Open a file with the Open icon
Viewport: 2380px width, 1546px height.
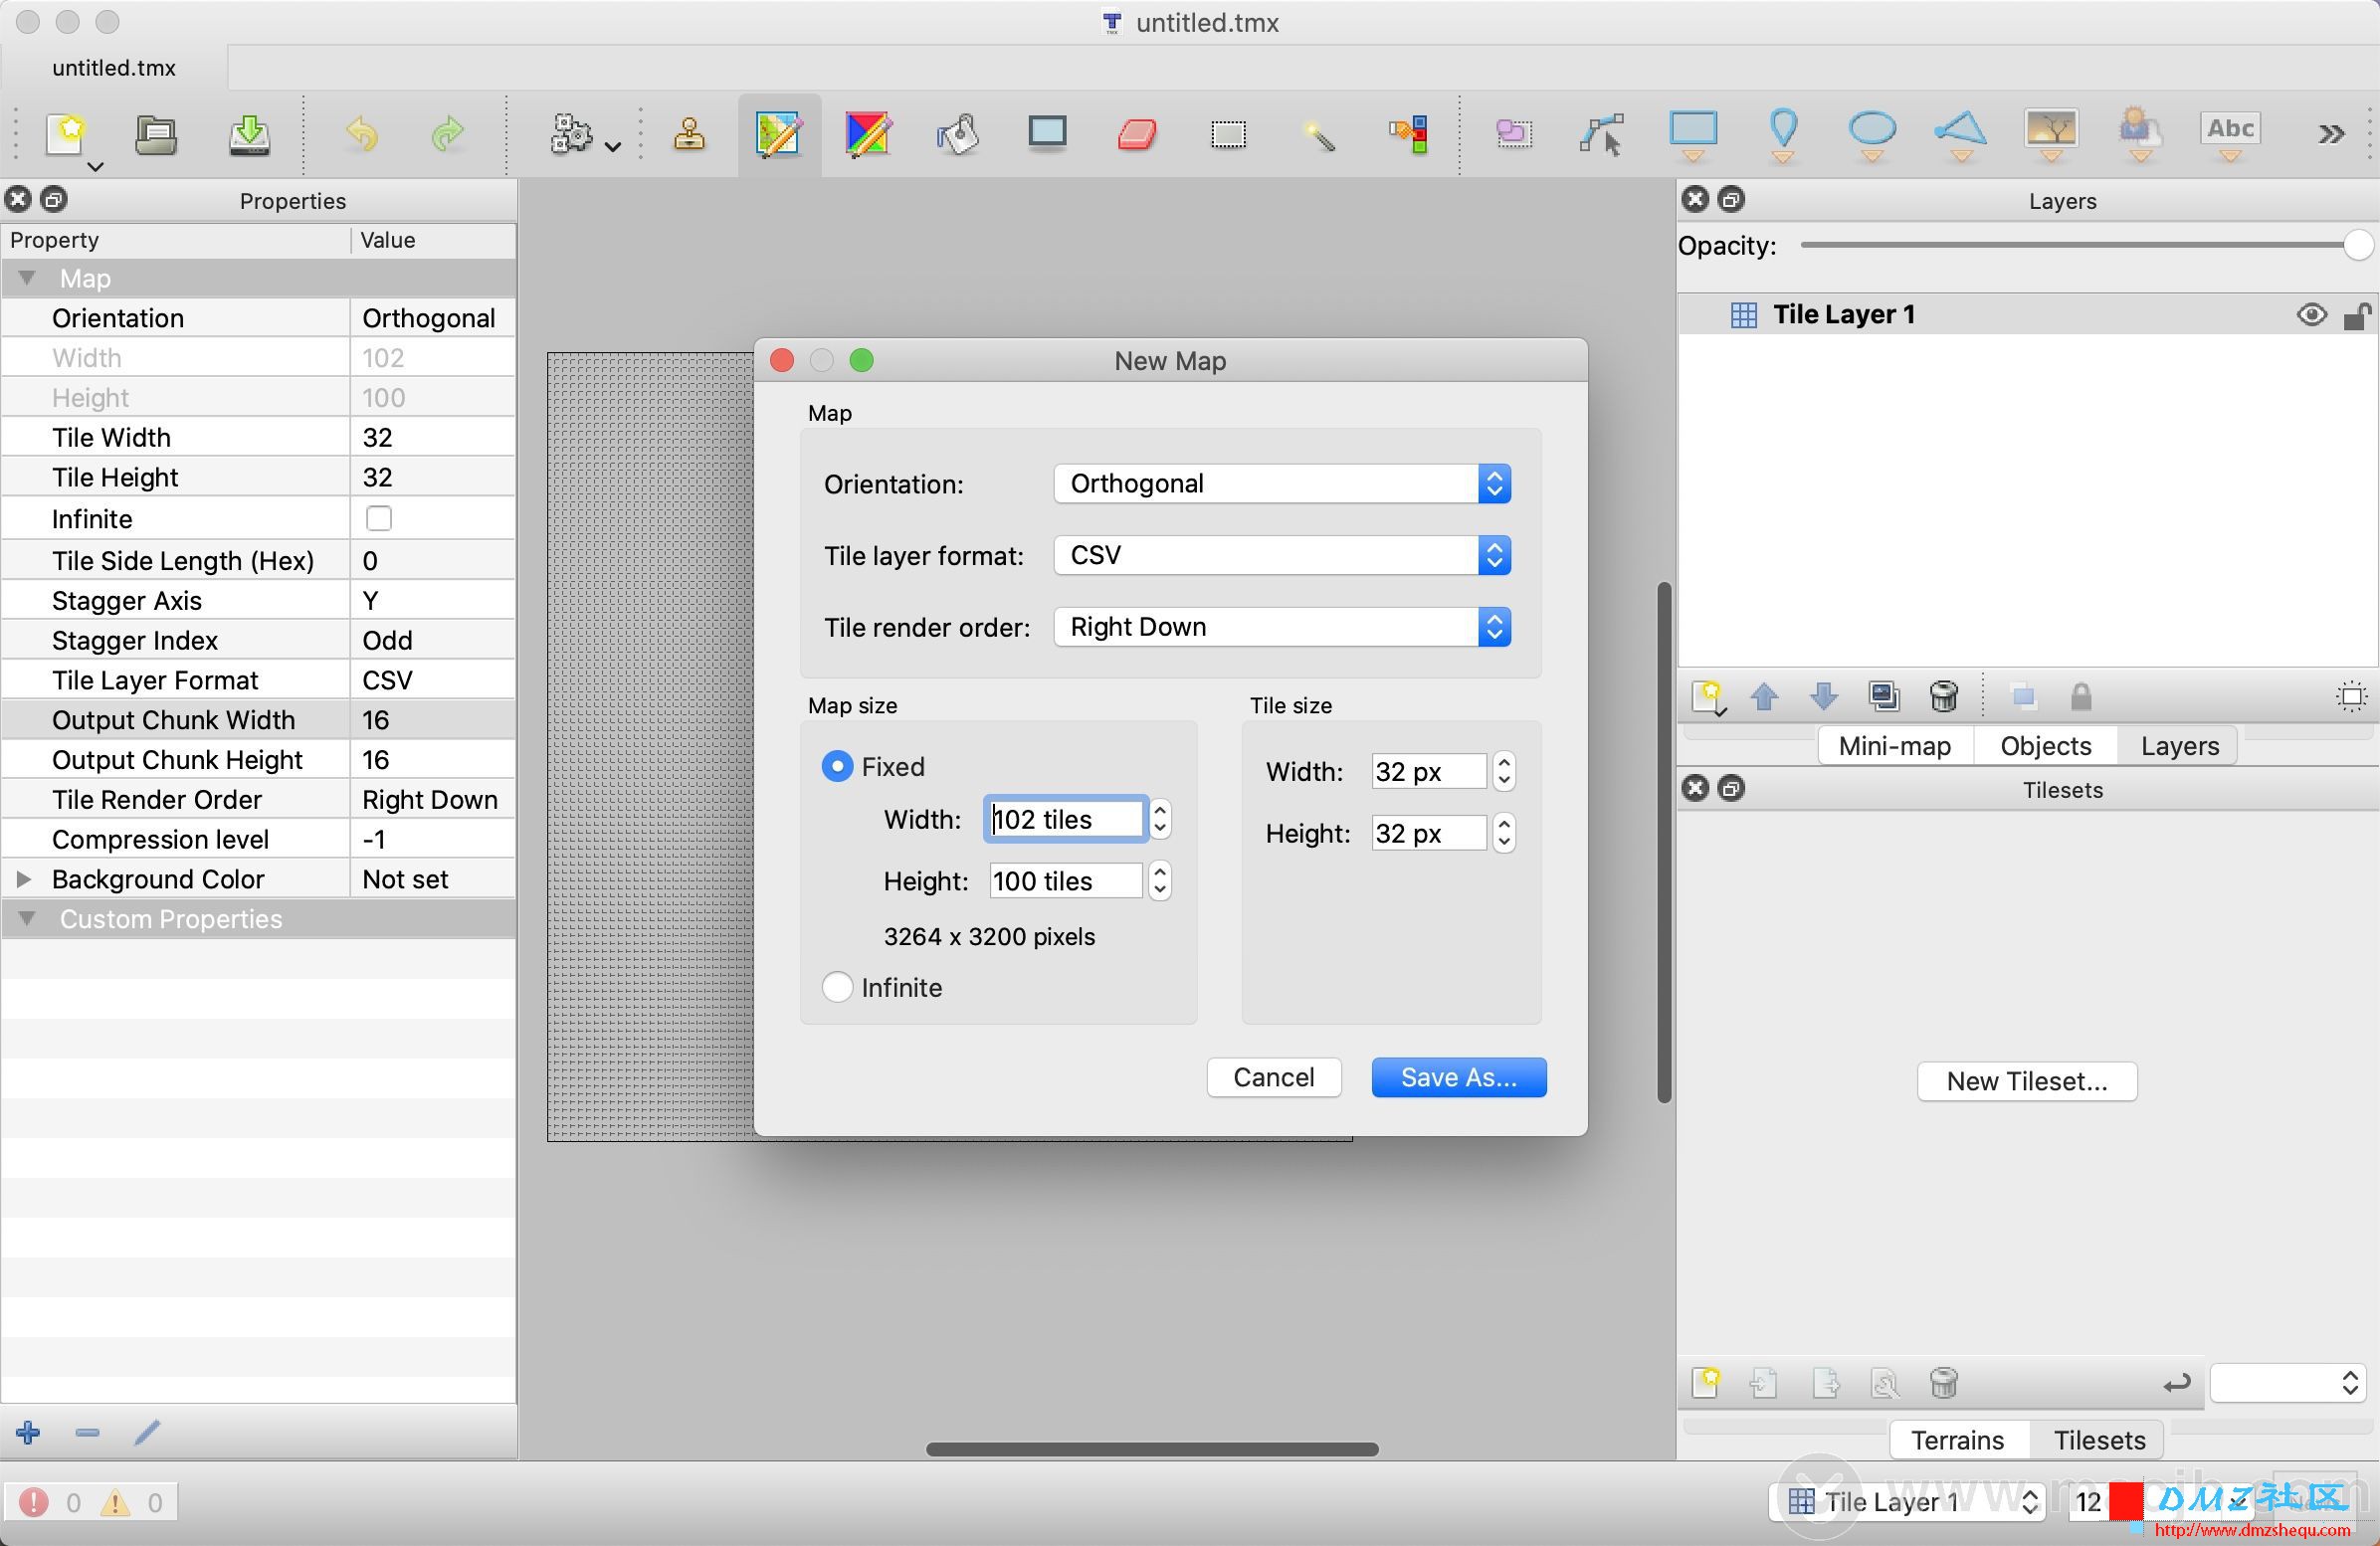pyautogui.click(x=156, y=134)
